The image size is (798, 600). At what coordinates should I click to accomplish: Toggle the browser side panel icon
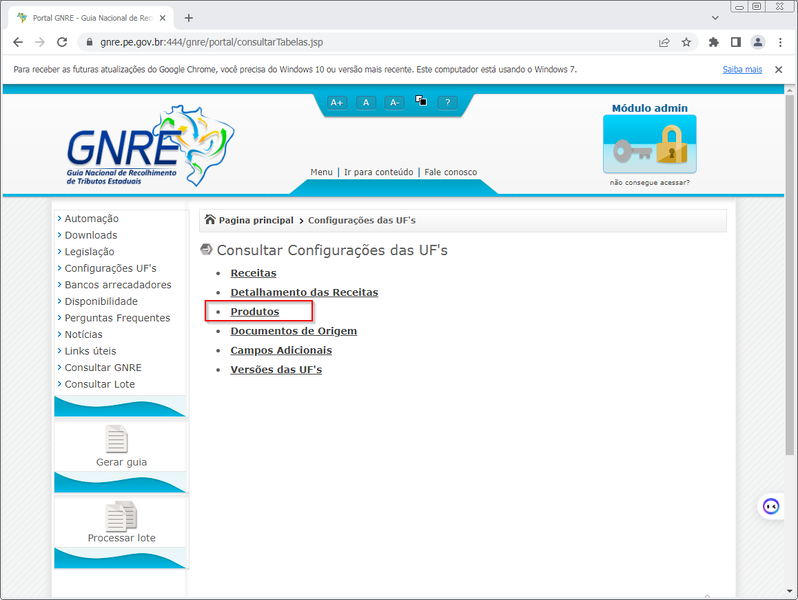coord(736,42)
